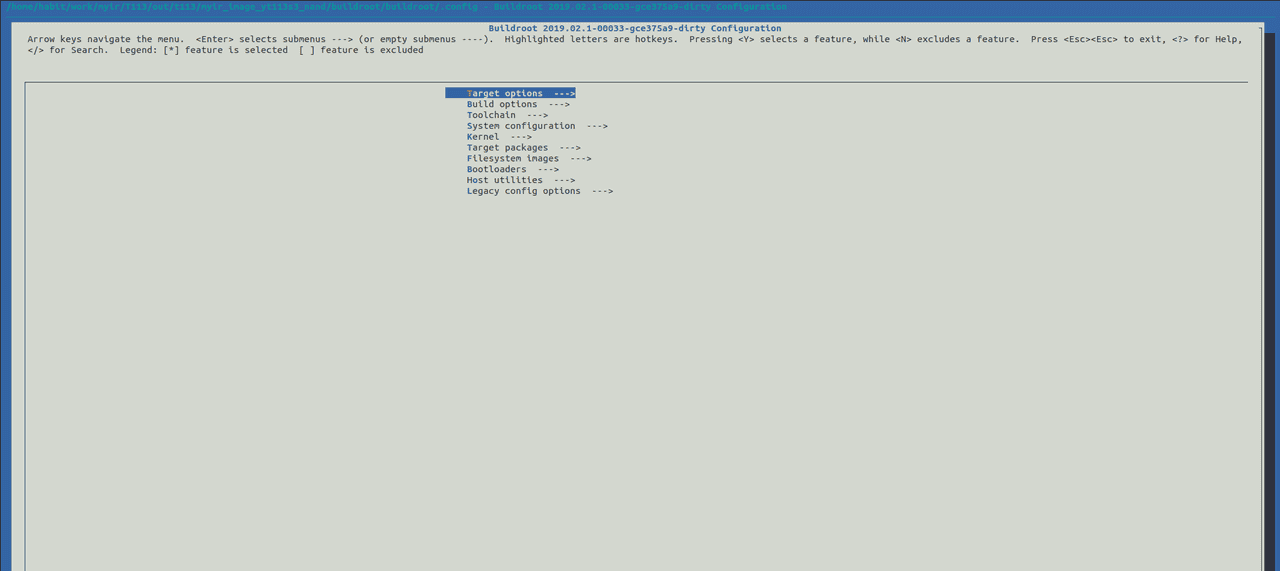
Task: Select the Kernel menu entry
Action: (x=499, y=137)
